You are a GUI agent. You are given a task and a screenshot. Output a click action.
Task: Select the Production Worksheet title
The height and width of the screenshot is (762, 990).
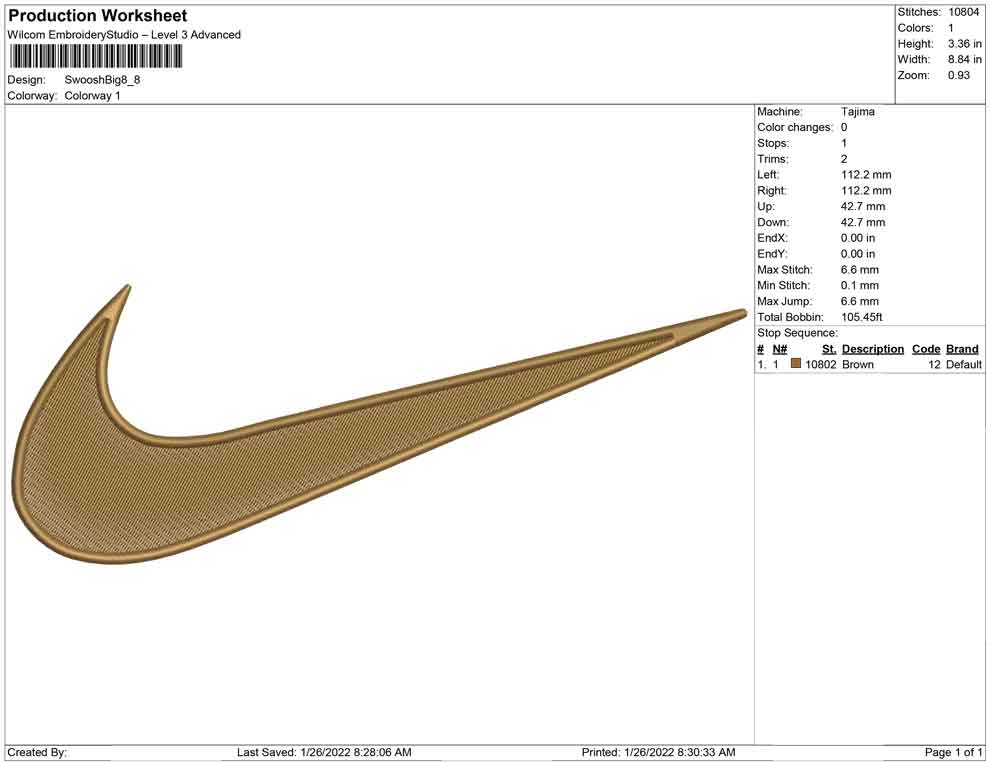97,16
